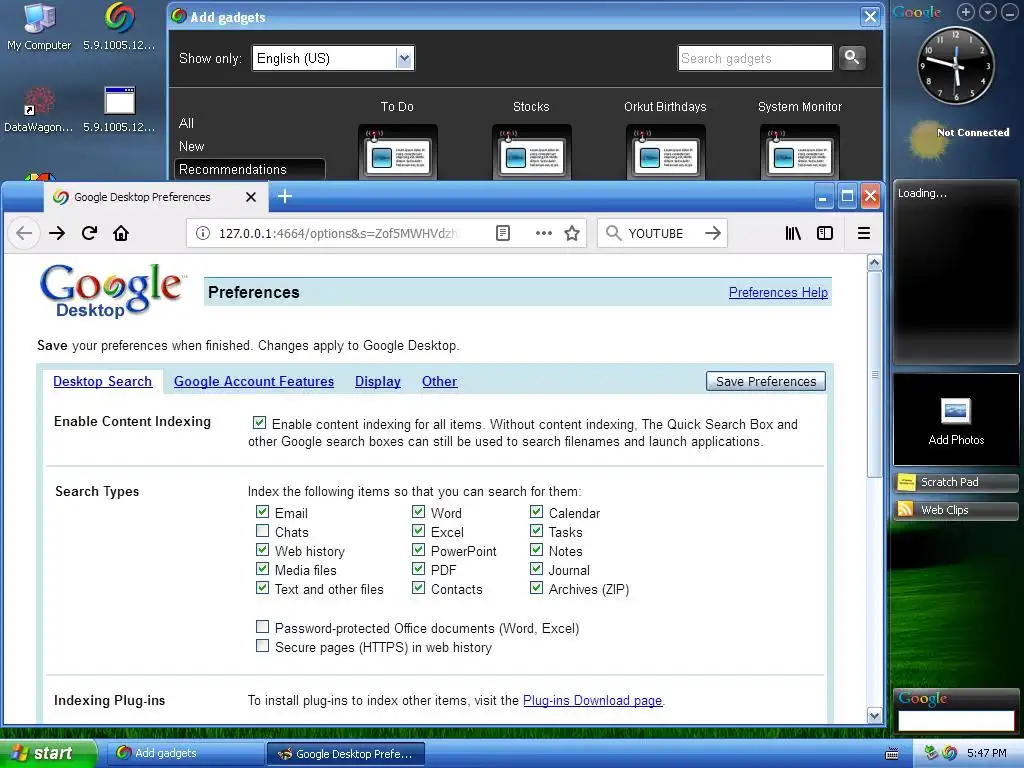Toggle Enable content indexing checkbox

pyautogui.click(x=259, y=423)
